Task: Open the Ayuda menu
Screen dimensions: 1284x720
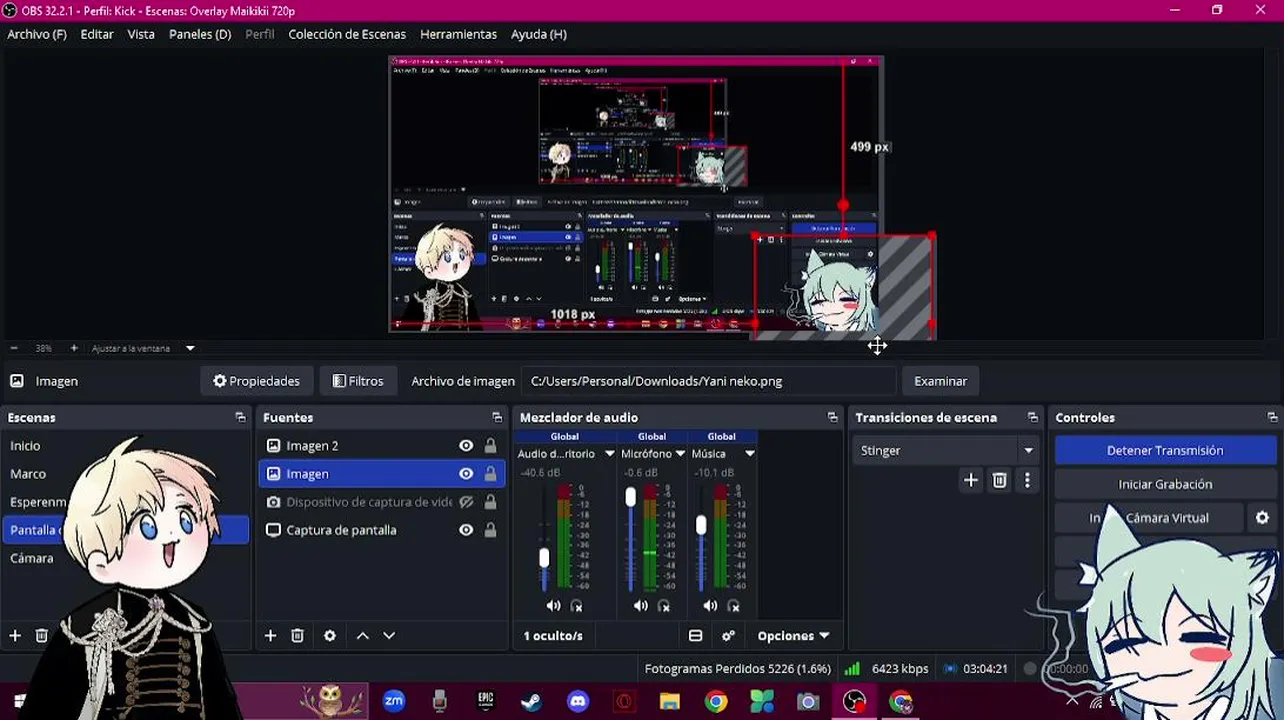Action: 539,34
